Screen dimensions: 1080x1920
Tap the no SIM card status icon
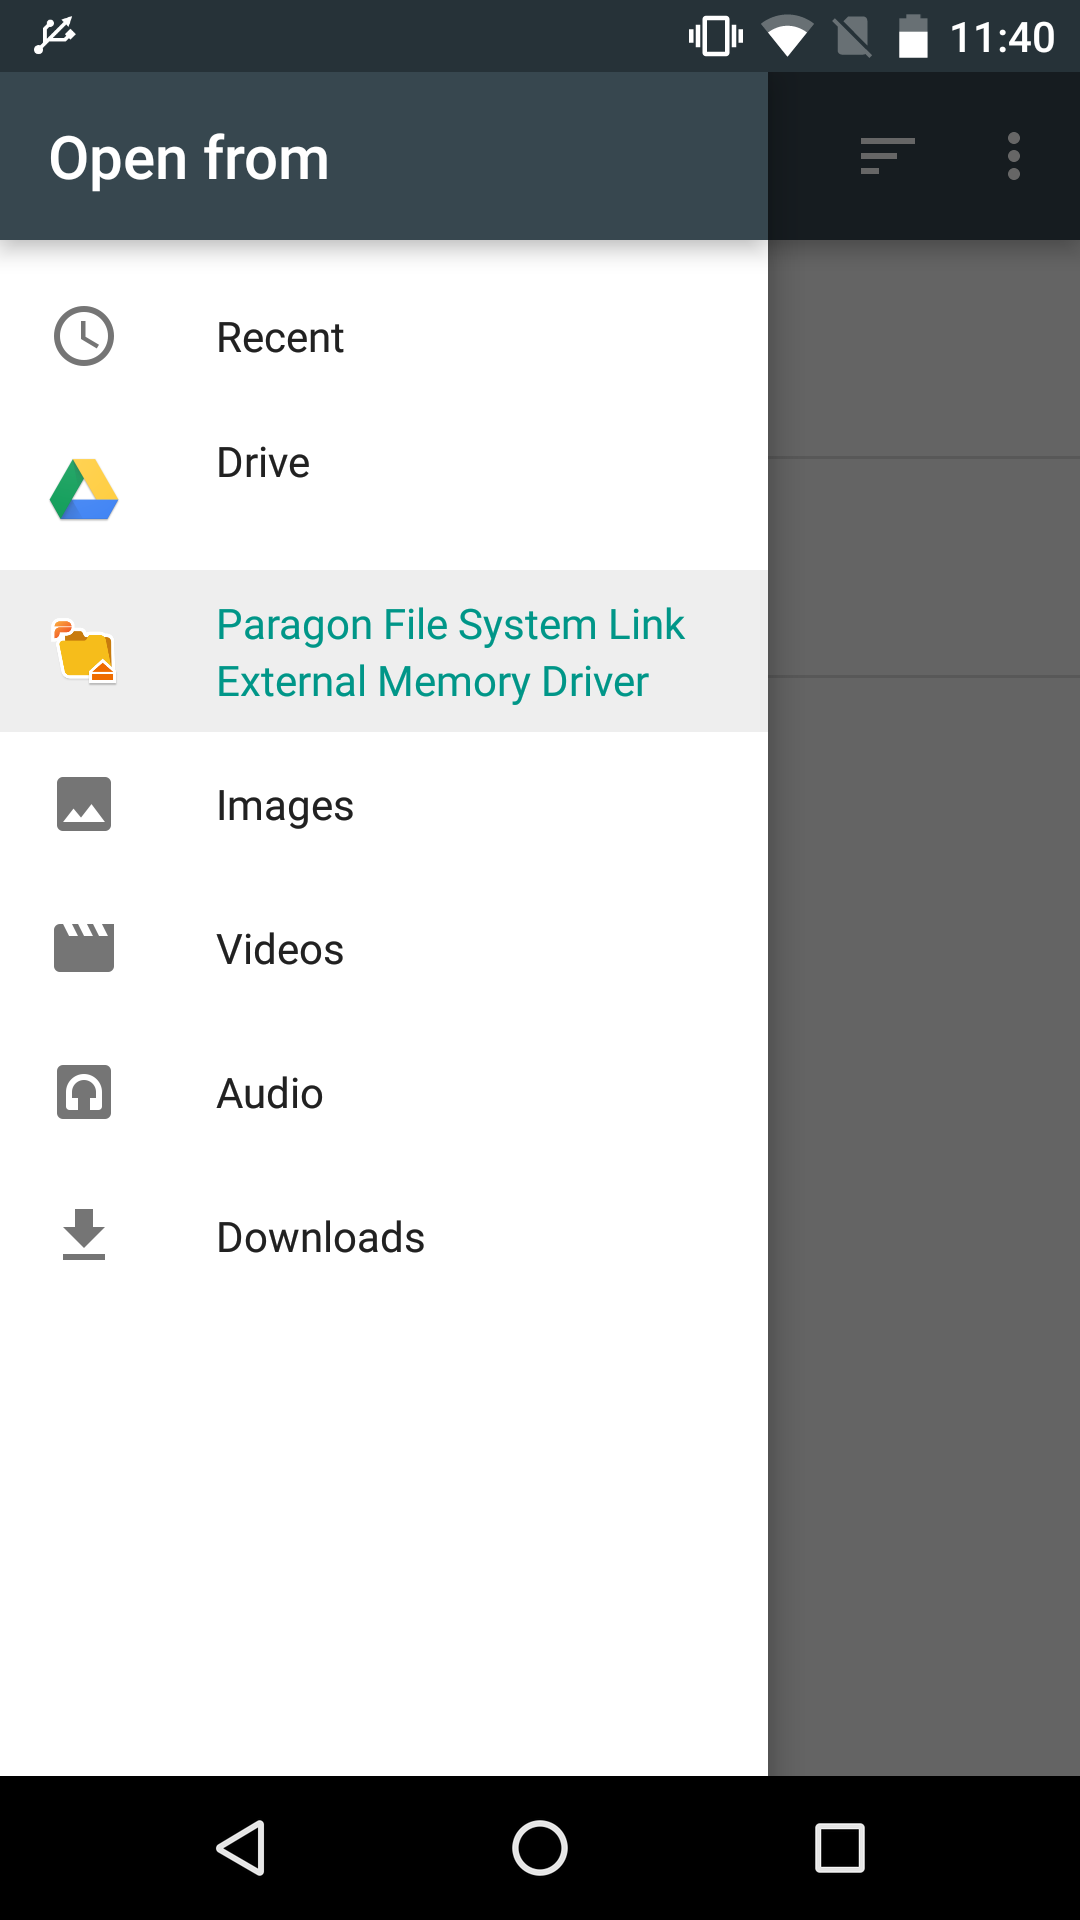[852, 37]
